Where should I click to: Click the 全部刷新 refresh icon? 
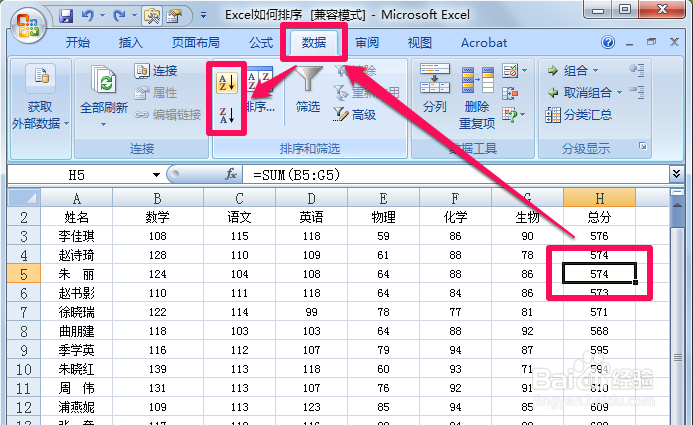pos(104,80)
